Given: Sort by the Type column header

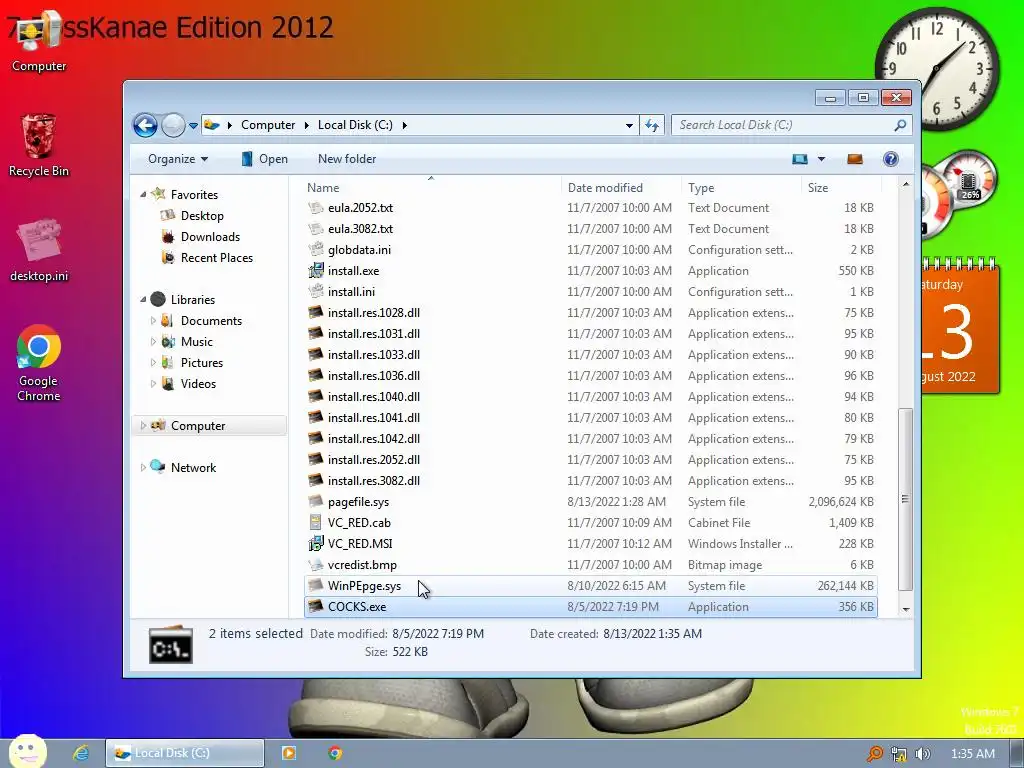Looking at the screenshot, I should coord(741,187).
